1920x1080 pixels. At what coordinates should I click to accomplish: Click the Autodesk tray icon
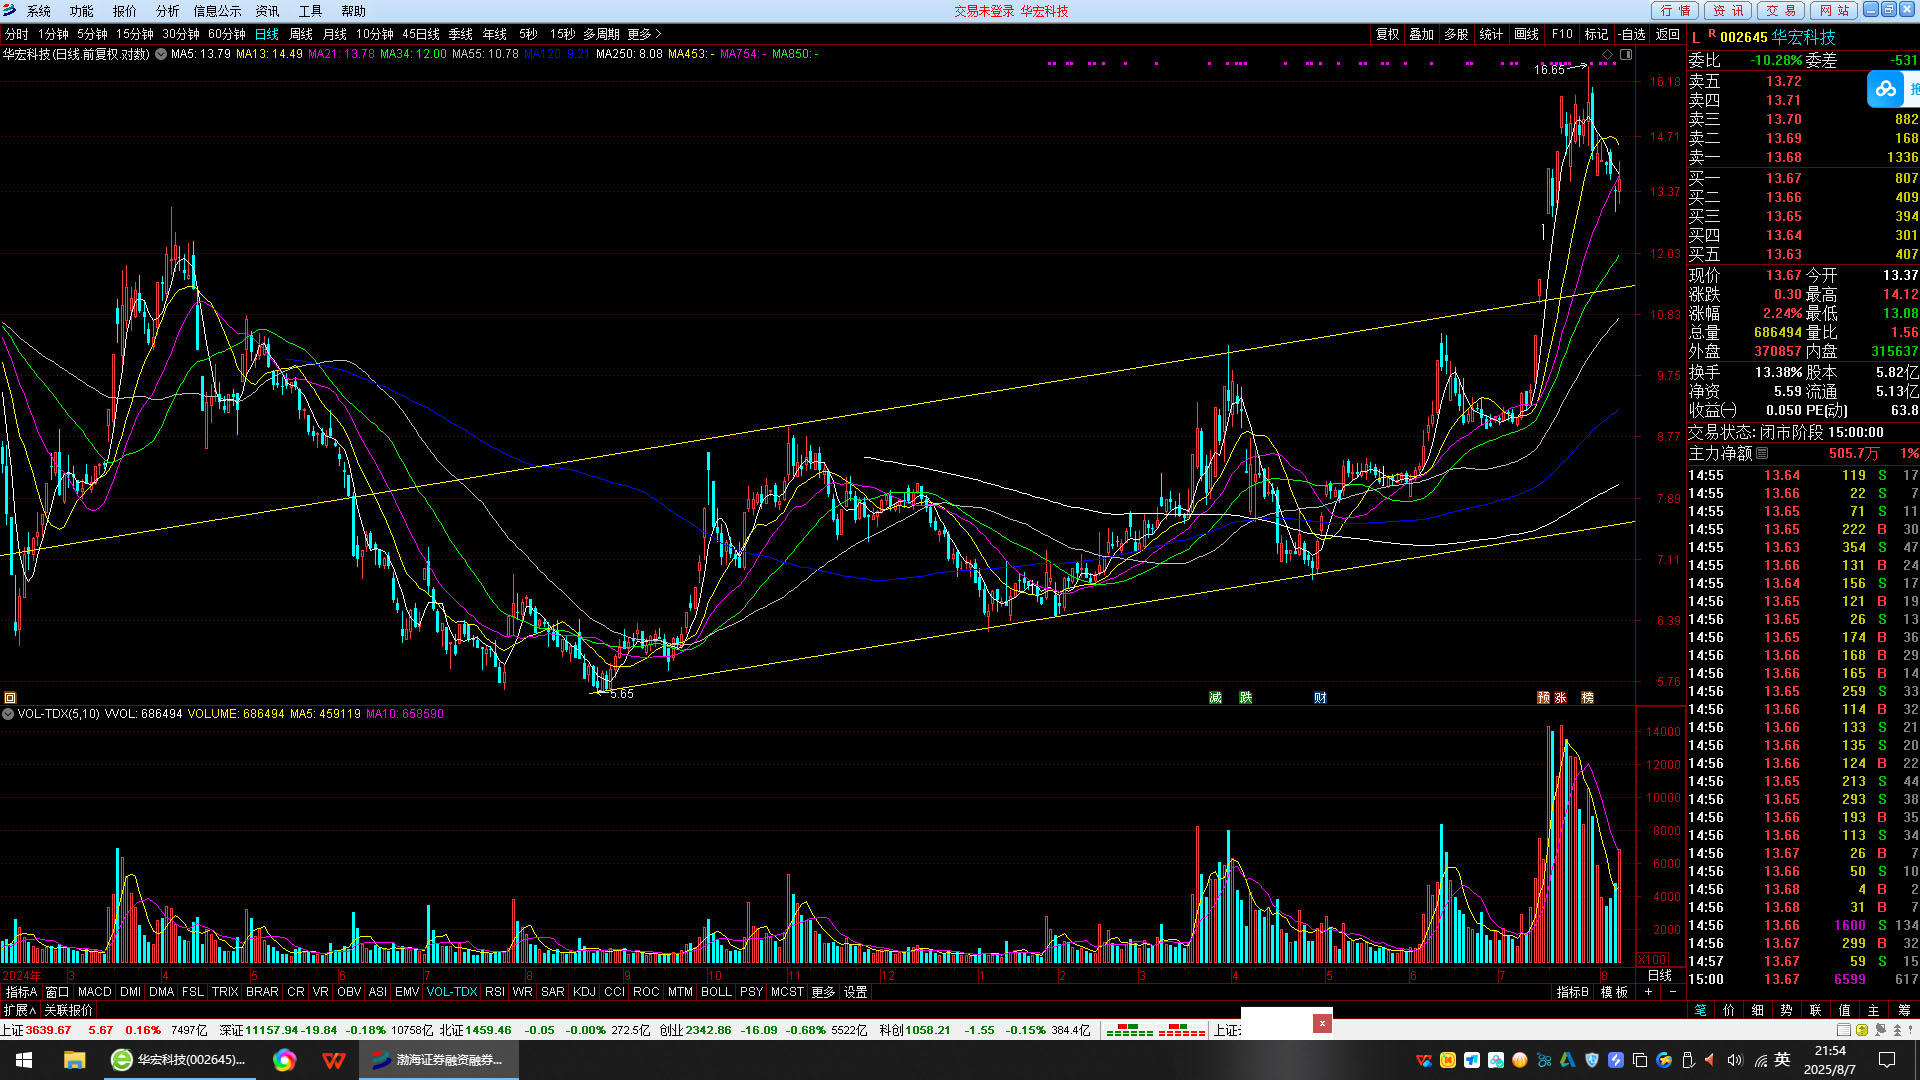1568,1060
